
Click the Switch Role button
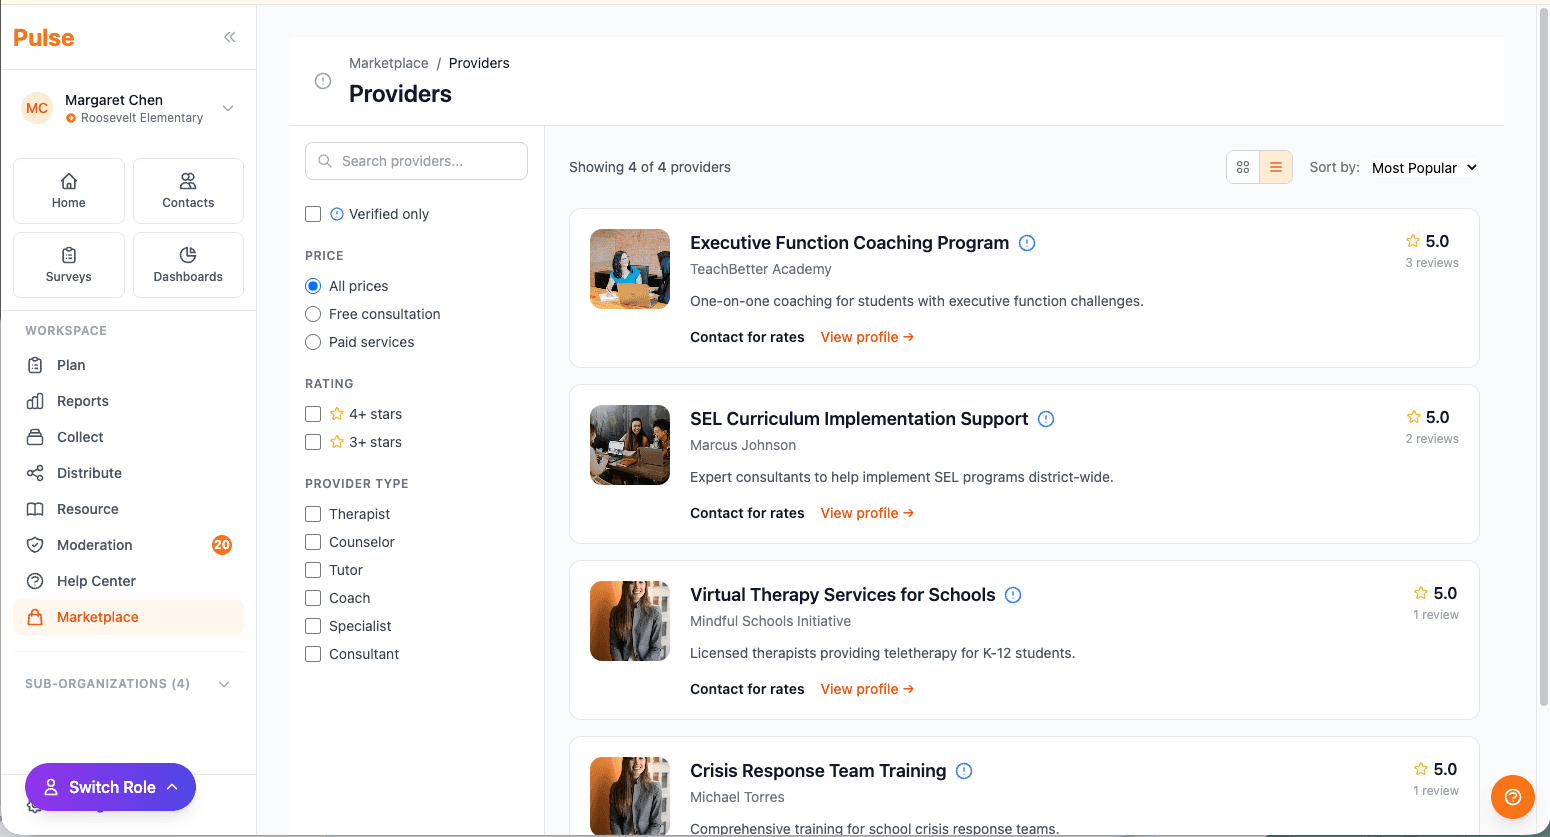click(x=110, y=787)
